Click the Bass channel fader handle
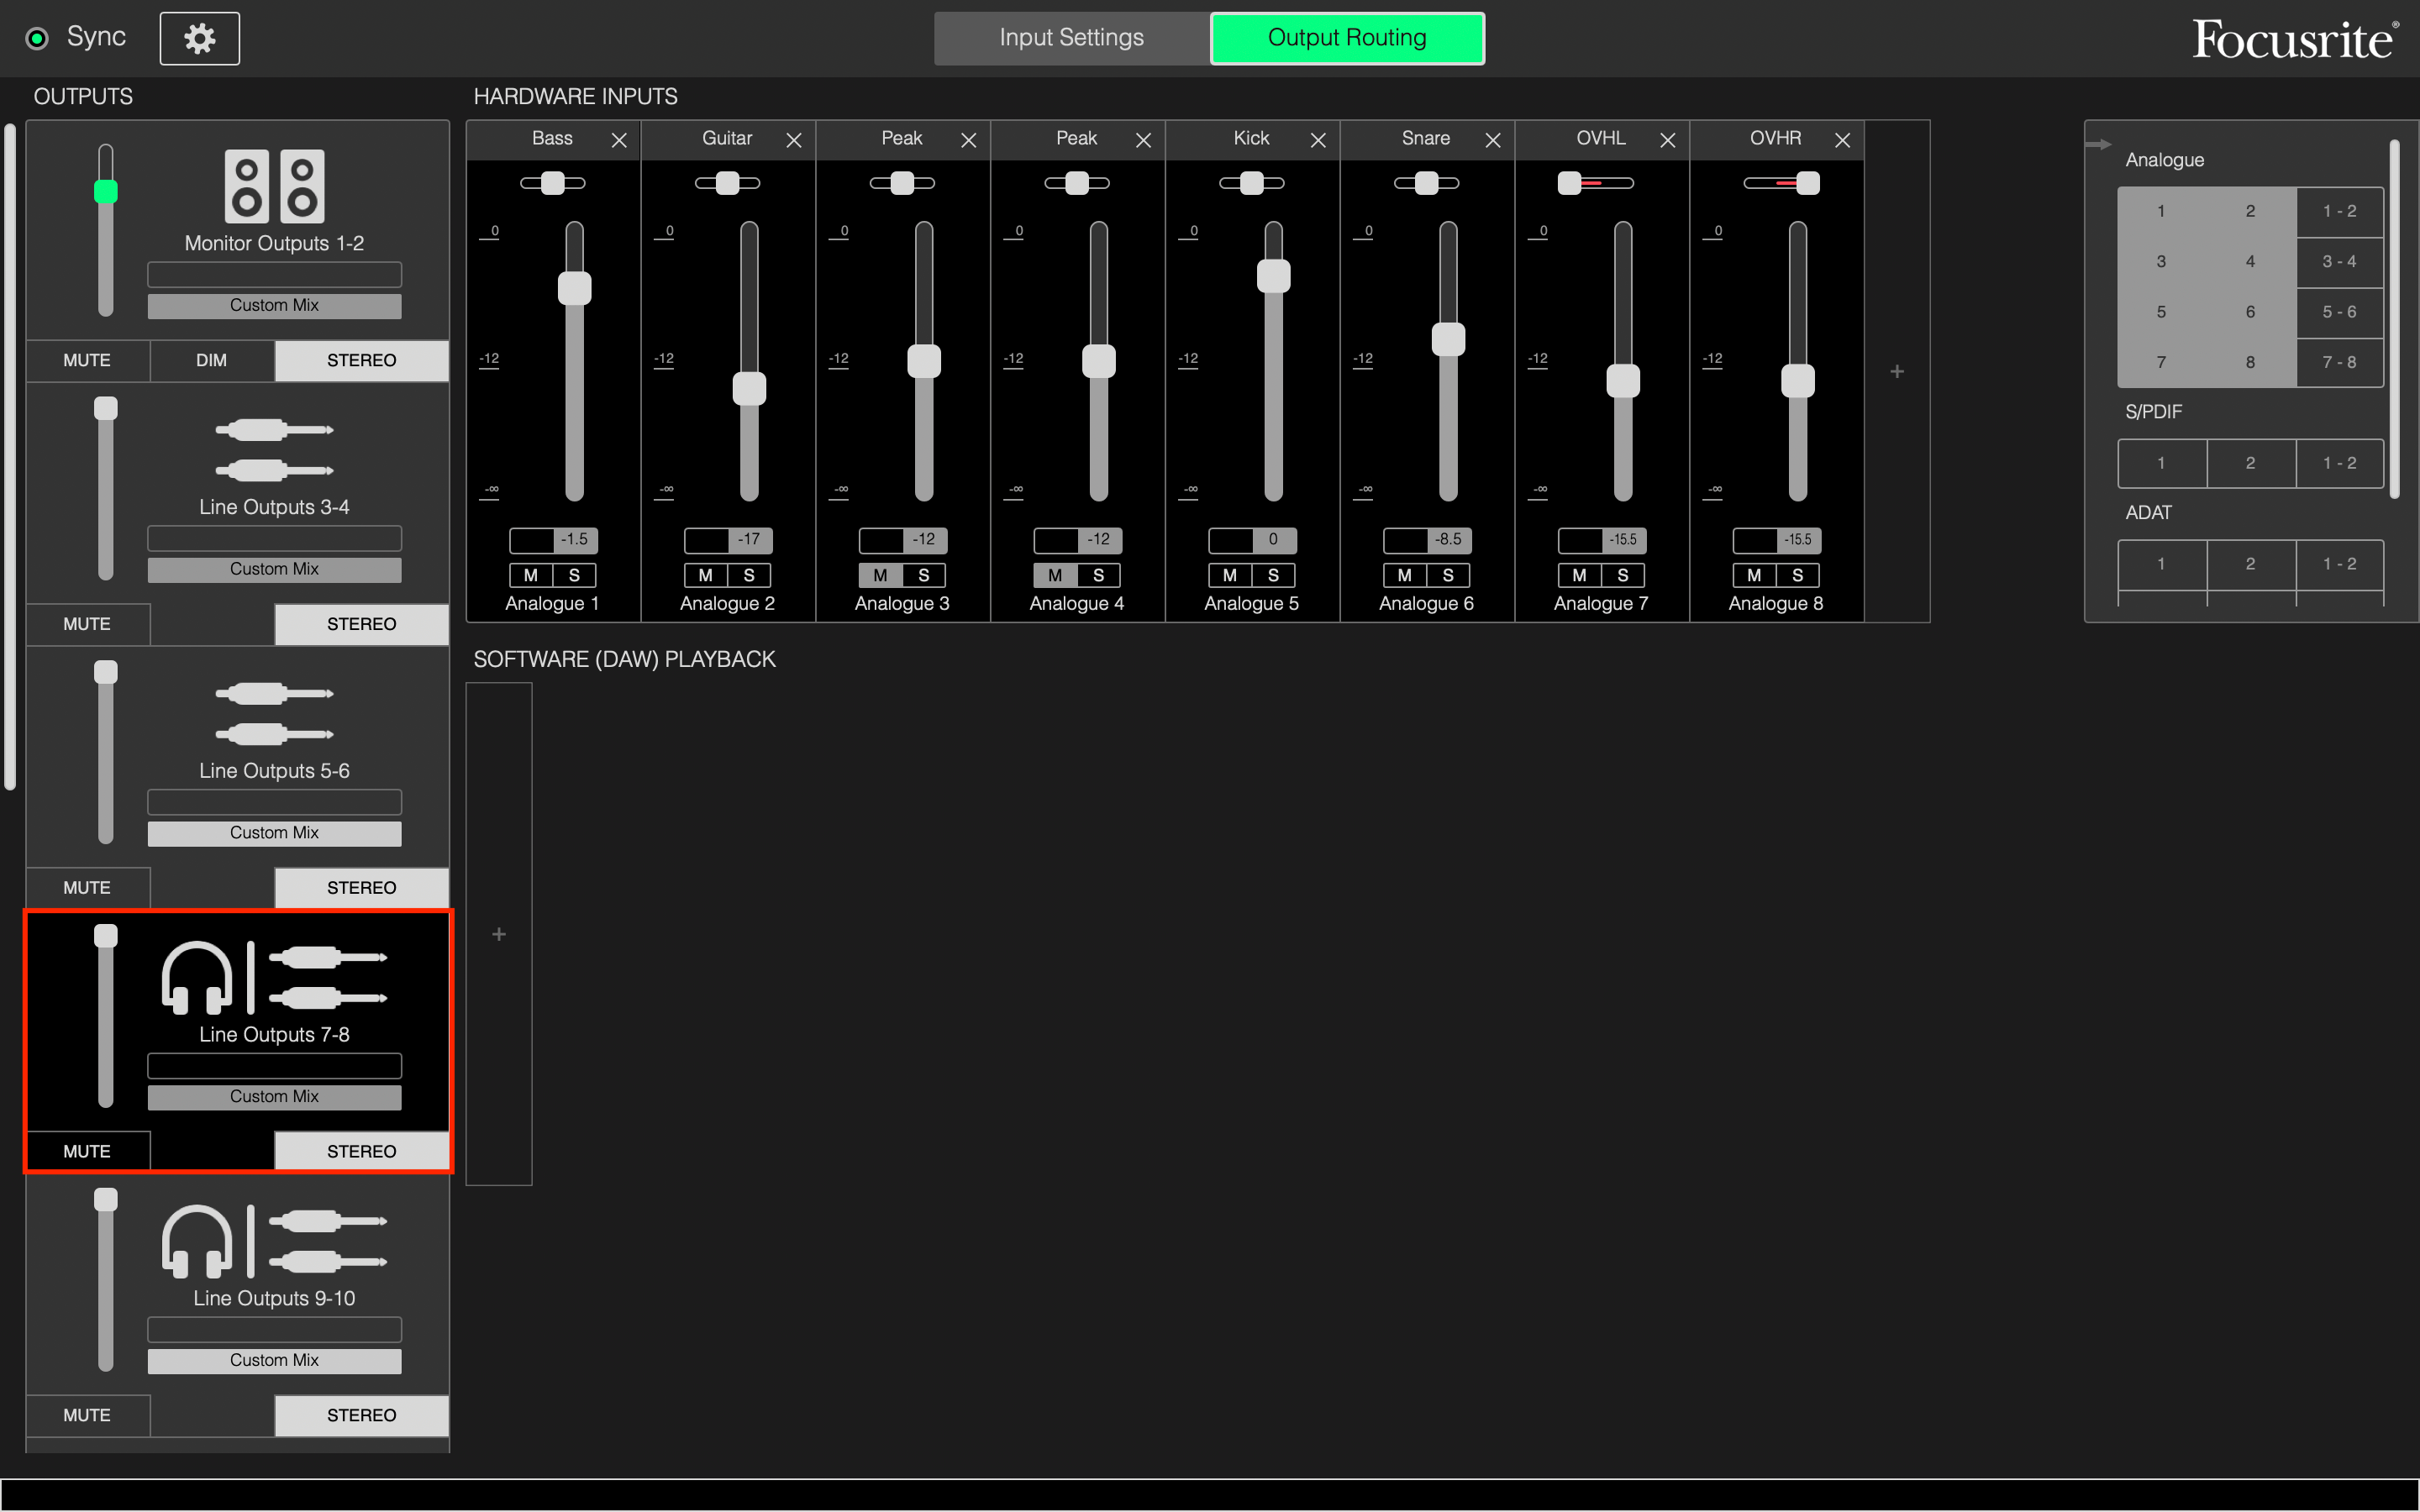Viewport: 2420px width, 1512px height. 574,288
